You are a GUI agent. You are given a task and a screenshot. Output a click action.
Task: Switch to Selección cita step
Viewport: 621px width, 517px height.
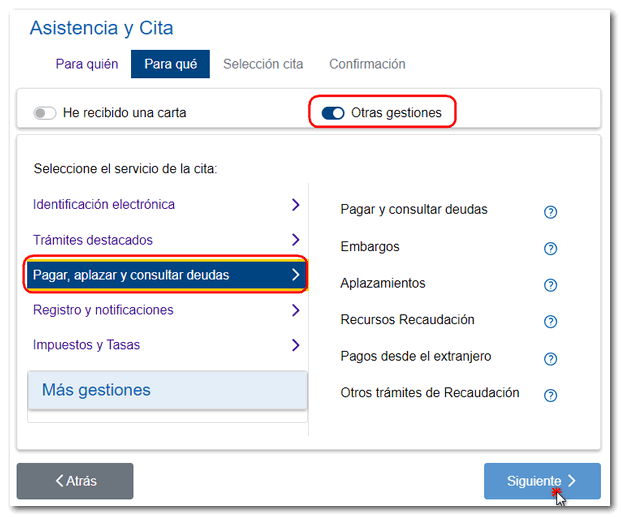263,64
